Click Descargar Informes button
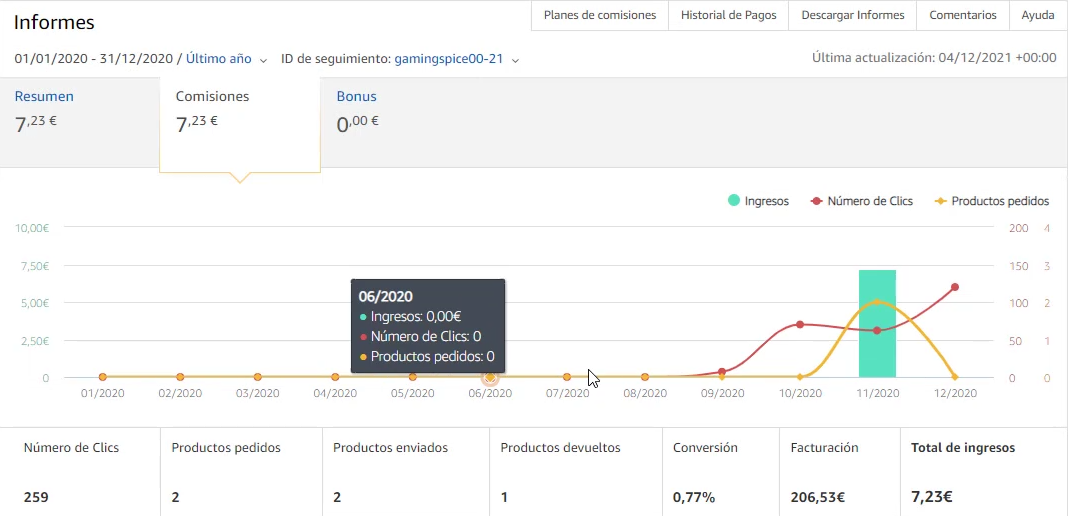This screenshot has width=1068, height=516. pos(853,15)
